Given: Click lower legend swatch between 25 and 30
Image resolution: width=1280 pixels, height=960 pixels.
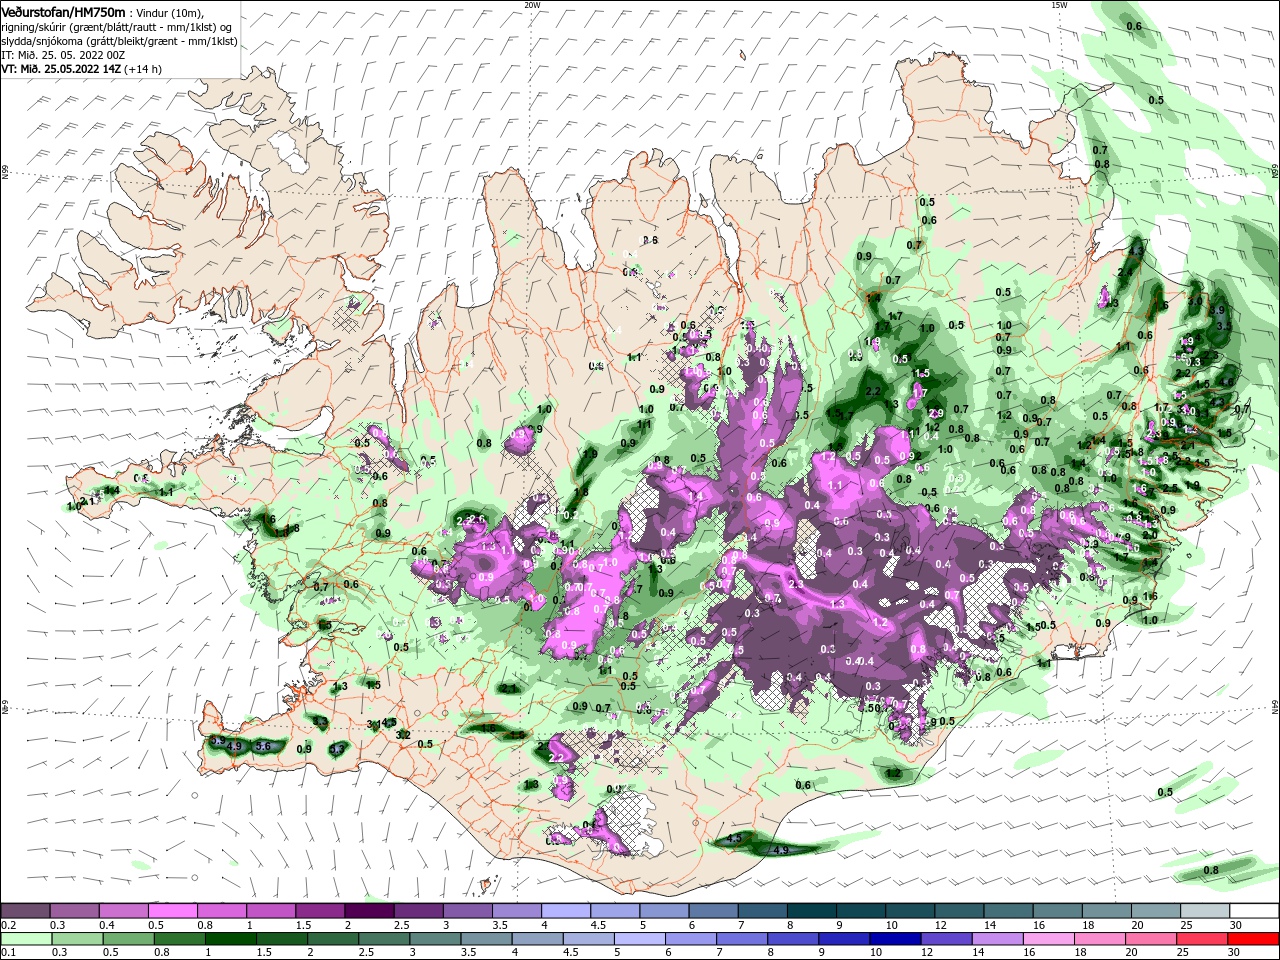Looking at the screenshot, I should coord(1203,939).
